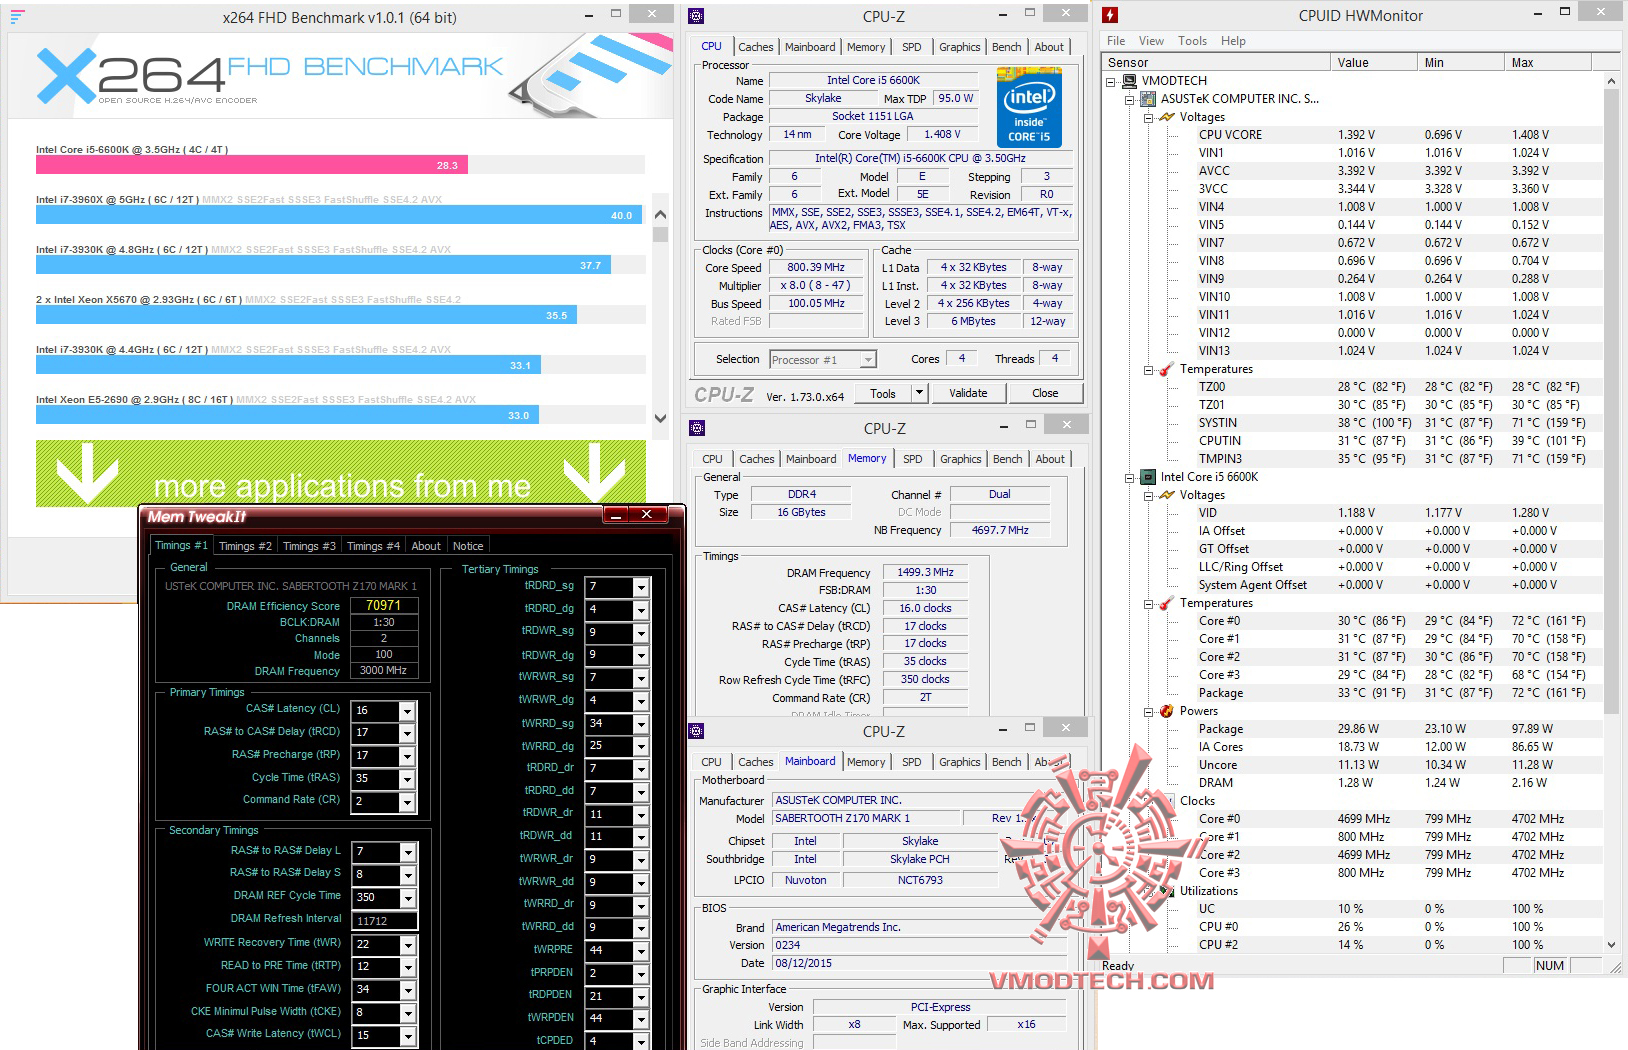Collapse the Intel Core i5 6600K tree node
1628x1050 pixels.
(1129, 477)
